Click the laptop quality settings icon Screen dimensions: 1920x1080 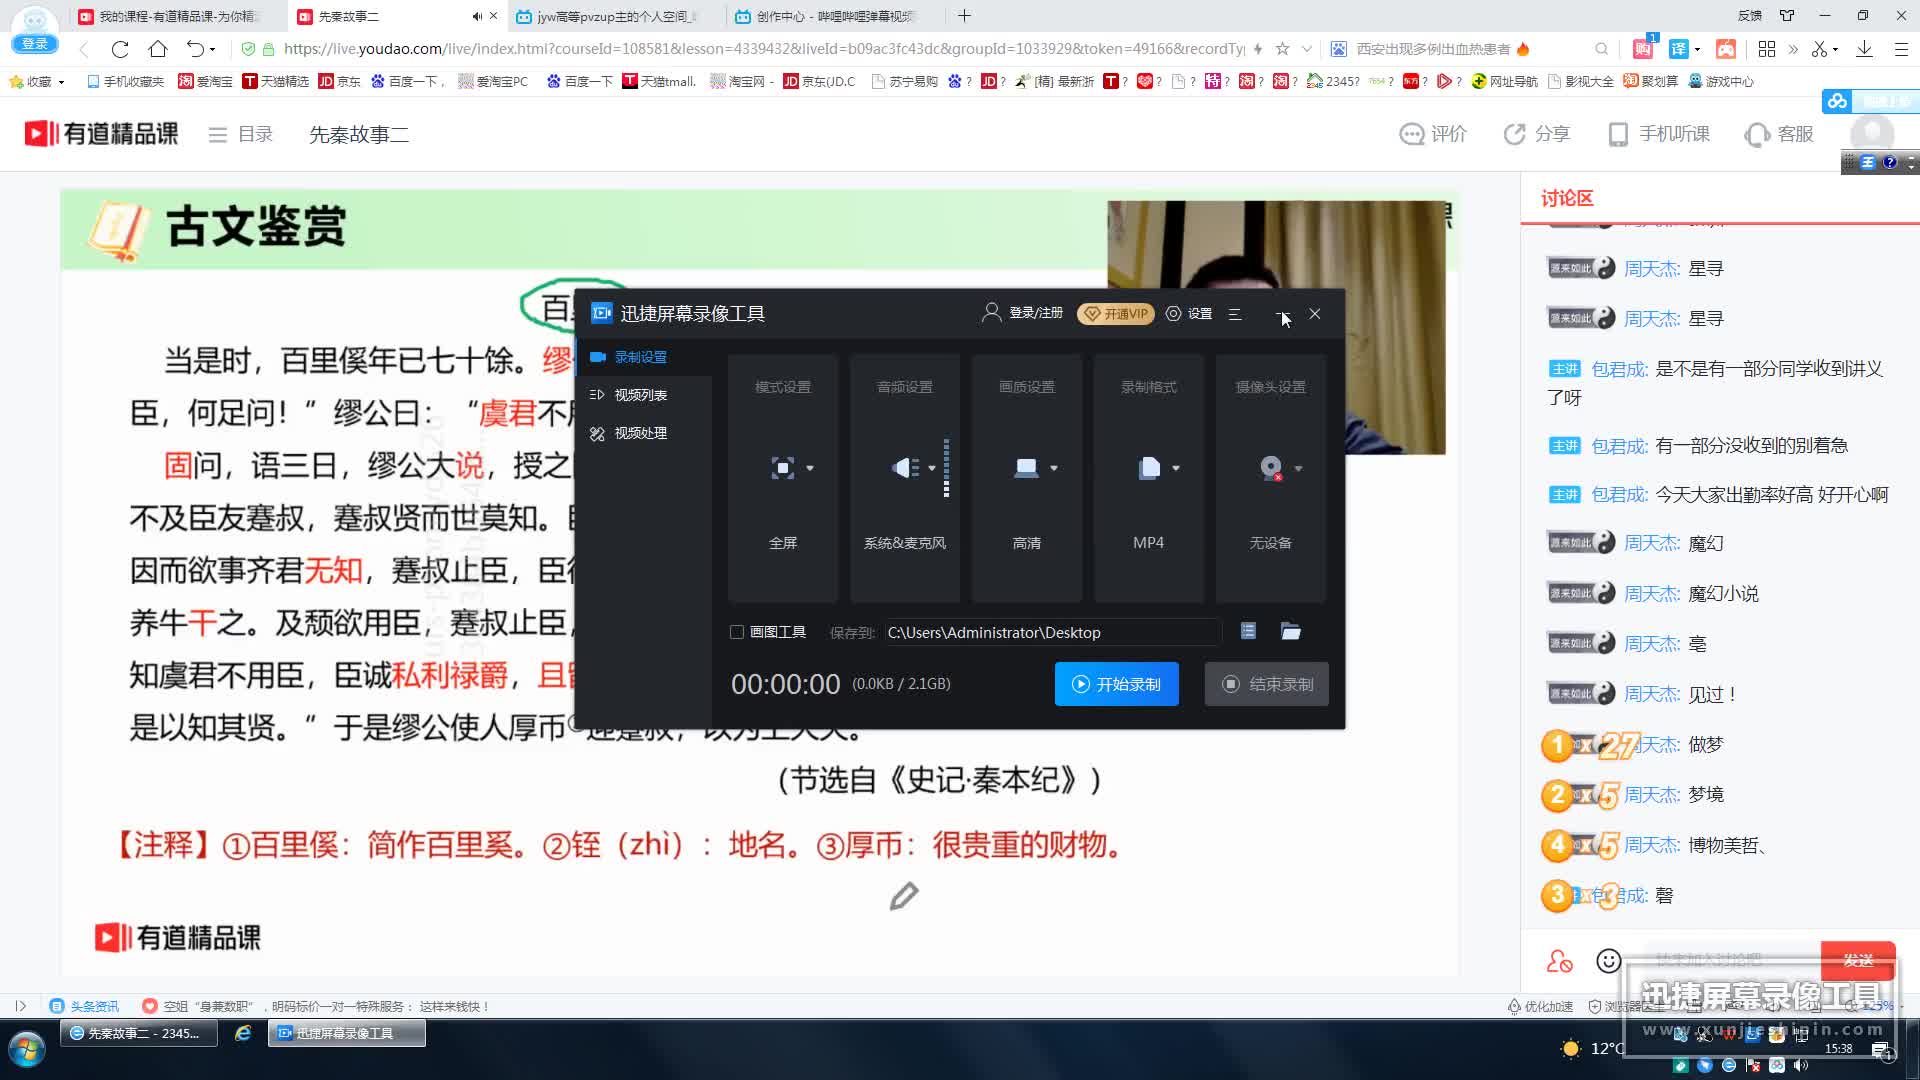click(1027, 468)
